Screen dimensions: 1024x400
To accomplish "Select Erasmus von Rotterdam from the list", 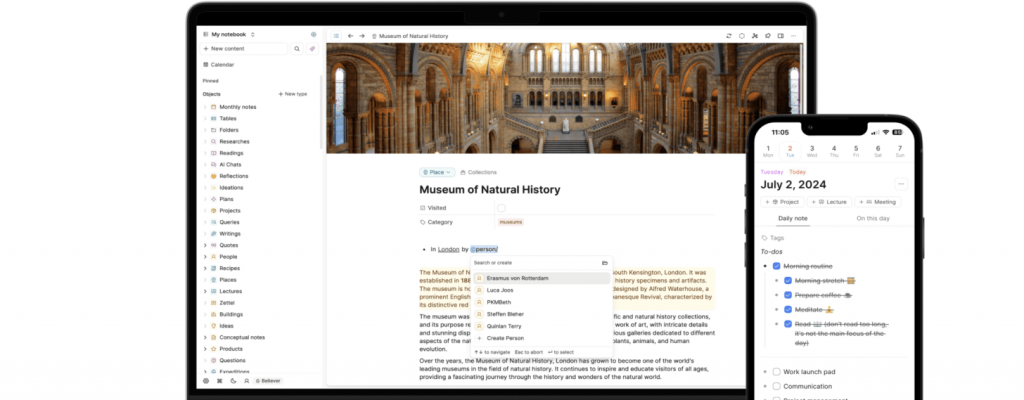I will coord(516,278).
